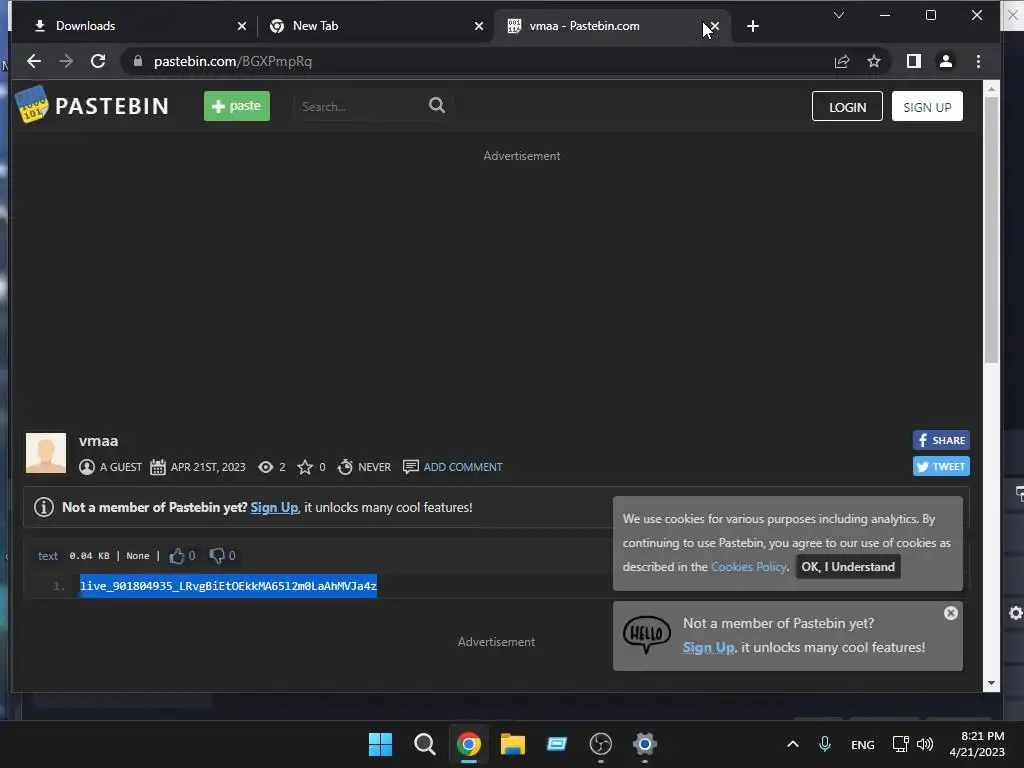
Task: Open the Chrome profile menu
Action: coord(946,61)
